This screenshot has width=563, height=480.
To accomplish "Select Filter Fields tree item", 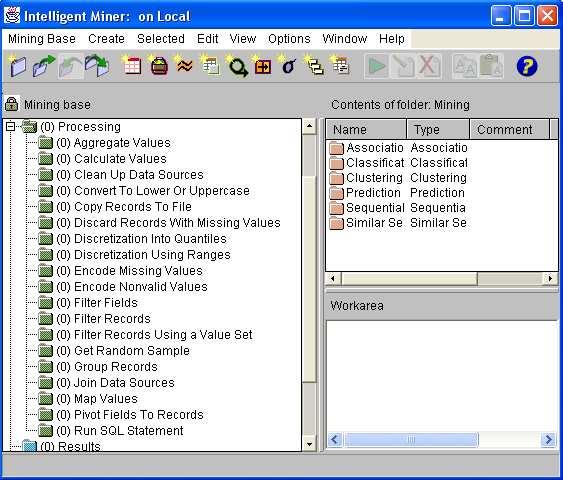I will (x=97, y=303).
